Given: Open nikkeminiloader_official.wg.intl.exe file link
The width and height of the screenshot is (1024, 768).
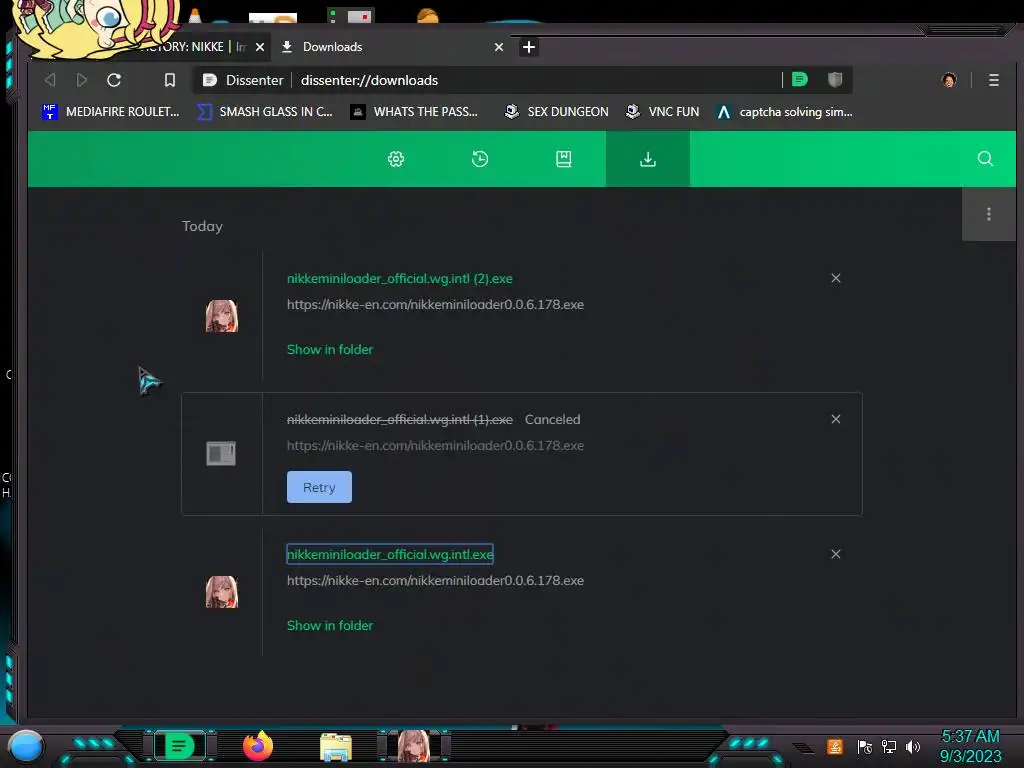Looking at the screenshot, I should [x=390, y=554].
